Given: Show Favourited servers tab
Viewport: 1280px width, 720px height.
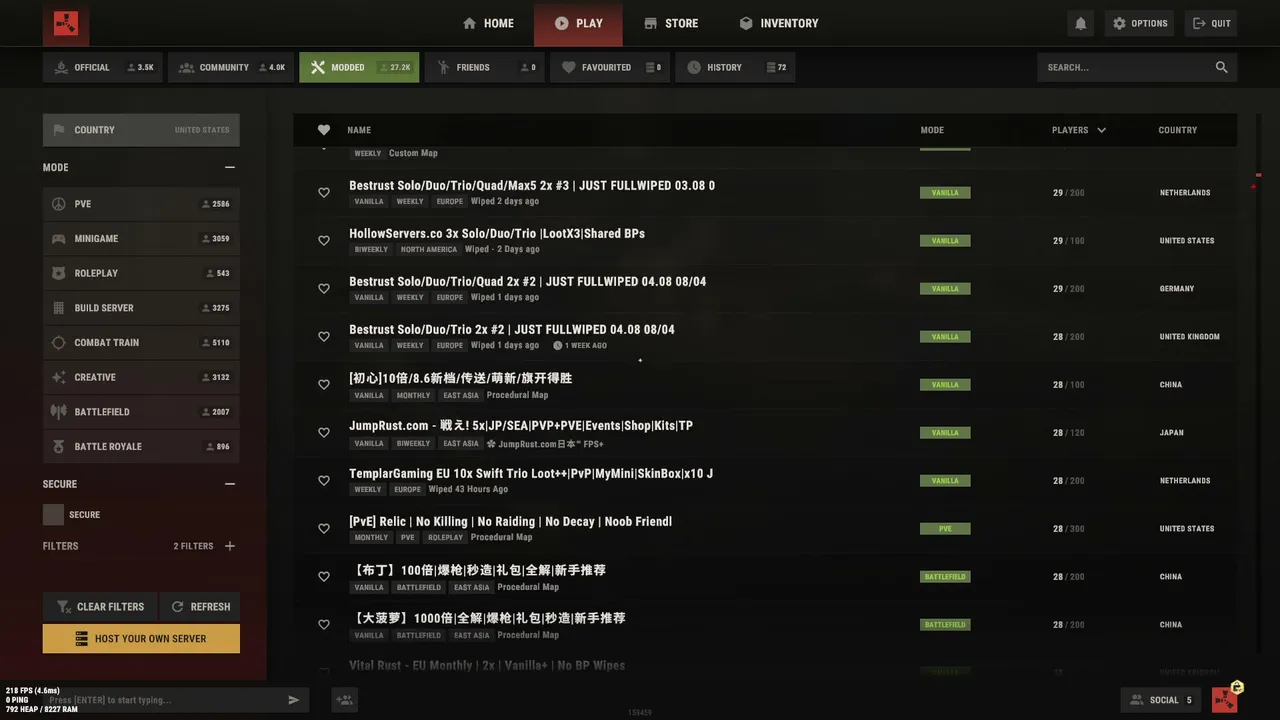Looking at the screenshot, I should click(610, 67).
